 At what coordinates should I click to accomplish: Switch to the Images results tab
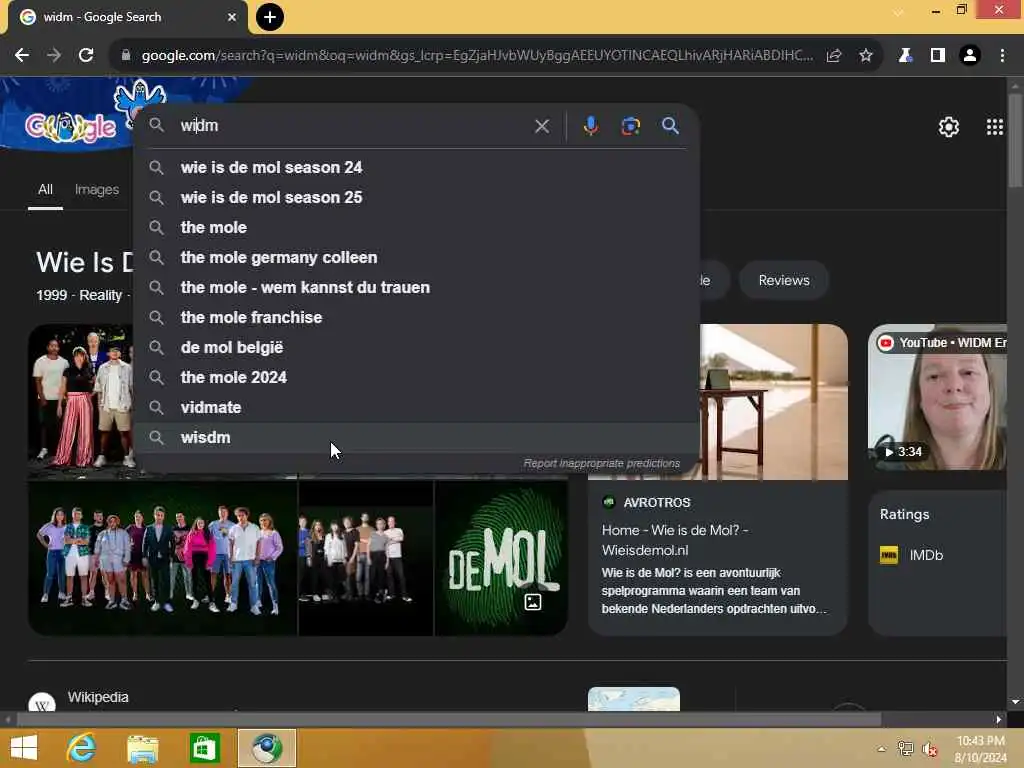[x=97, y=189]
